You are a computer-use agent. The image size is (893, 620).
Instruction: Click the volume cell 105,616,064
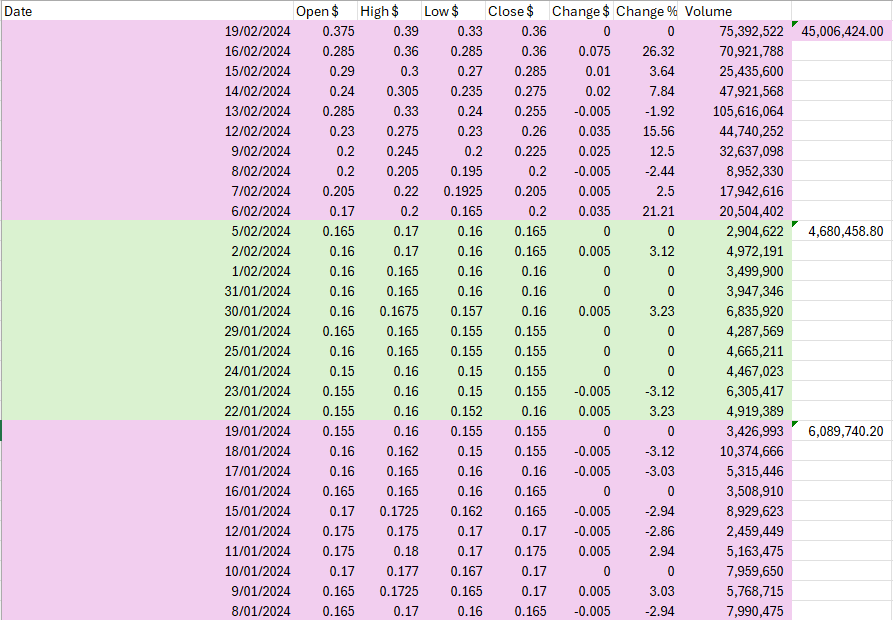pos(735,111)
